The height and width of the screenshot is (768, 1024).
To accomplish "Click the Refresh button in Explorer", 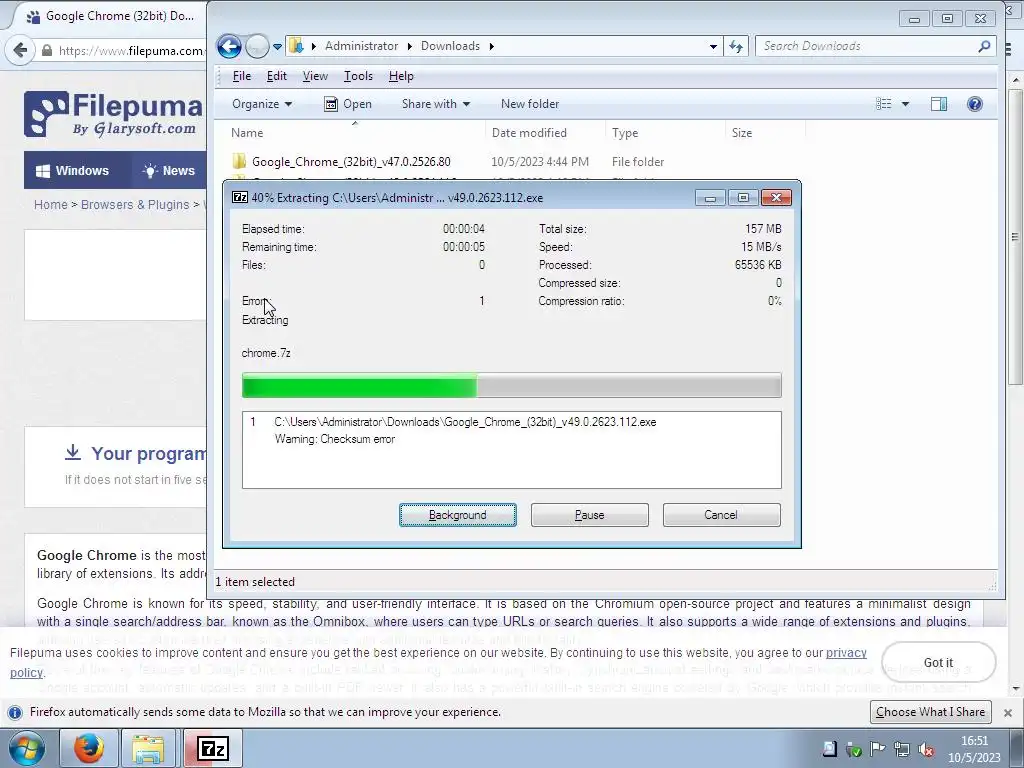I will [x=736, y=46].
